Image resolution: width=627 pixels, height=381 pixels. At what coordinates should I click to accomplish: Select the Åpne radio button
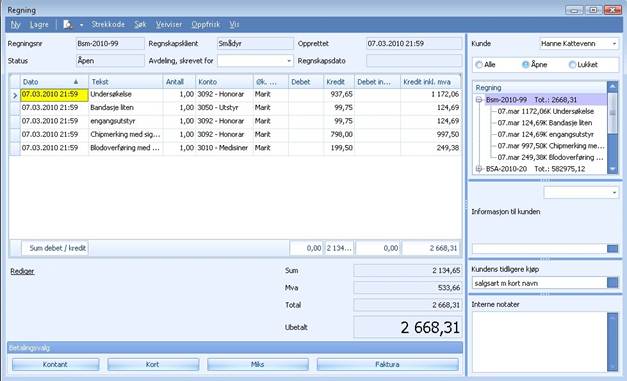[x=525, y=64]
